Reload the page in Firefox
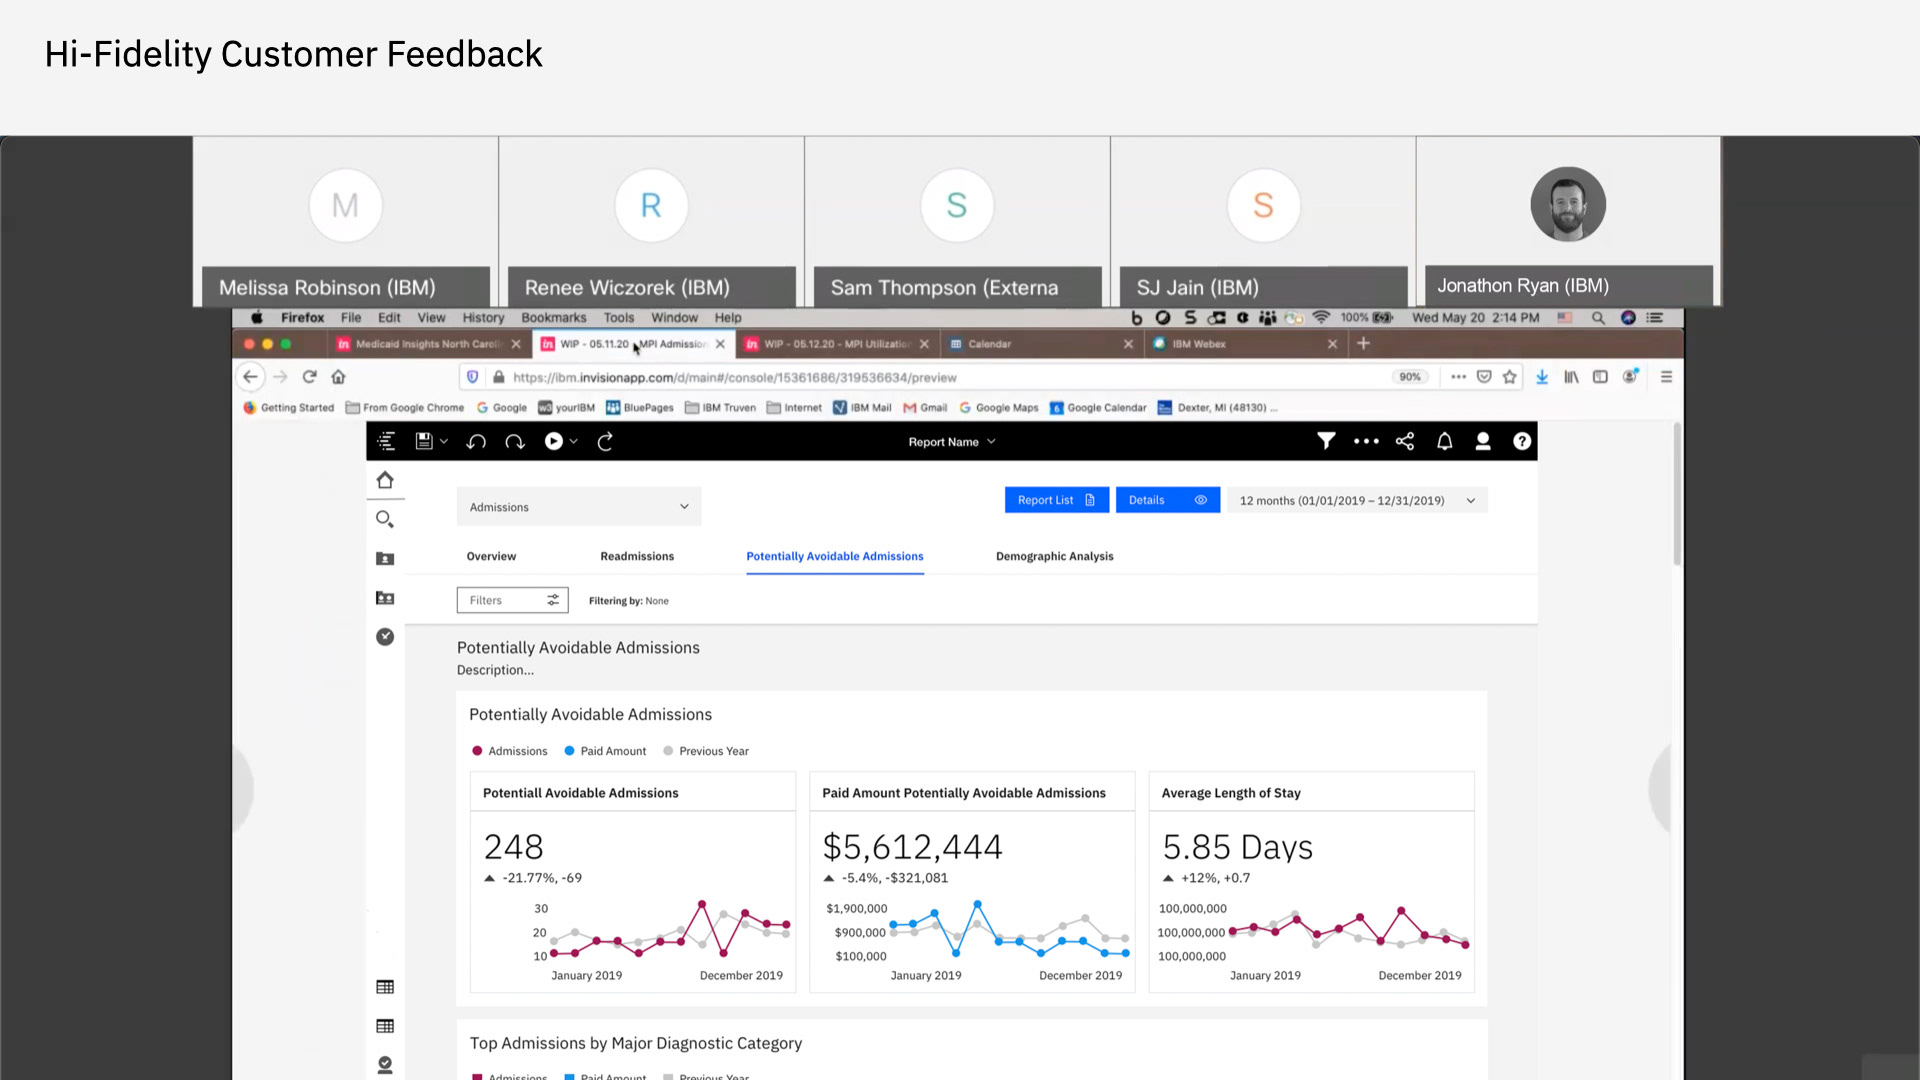Image resolution: width=1920 pixels, height=1080 pixels. pyautogui.click(x=310, y=377)
